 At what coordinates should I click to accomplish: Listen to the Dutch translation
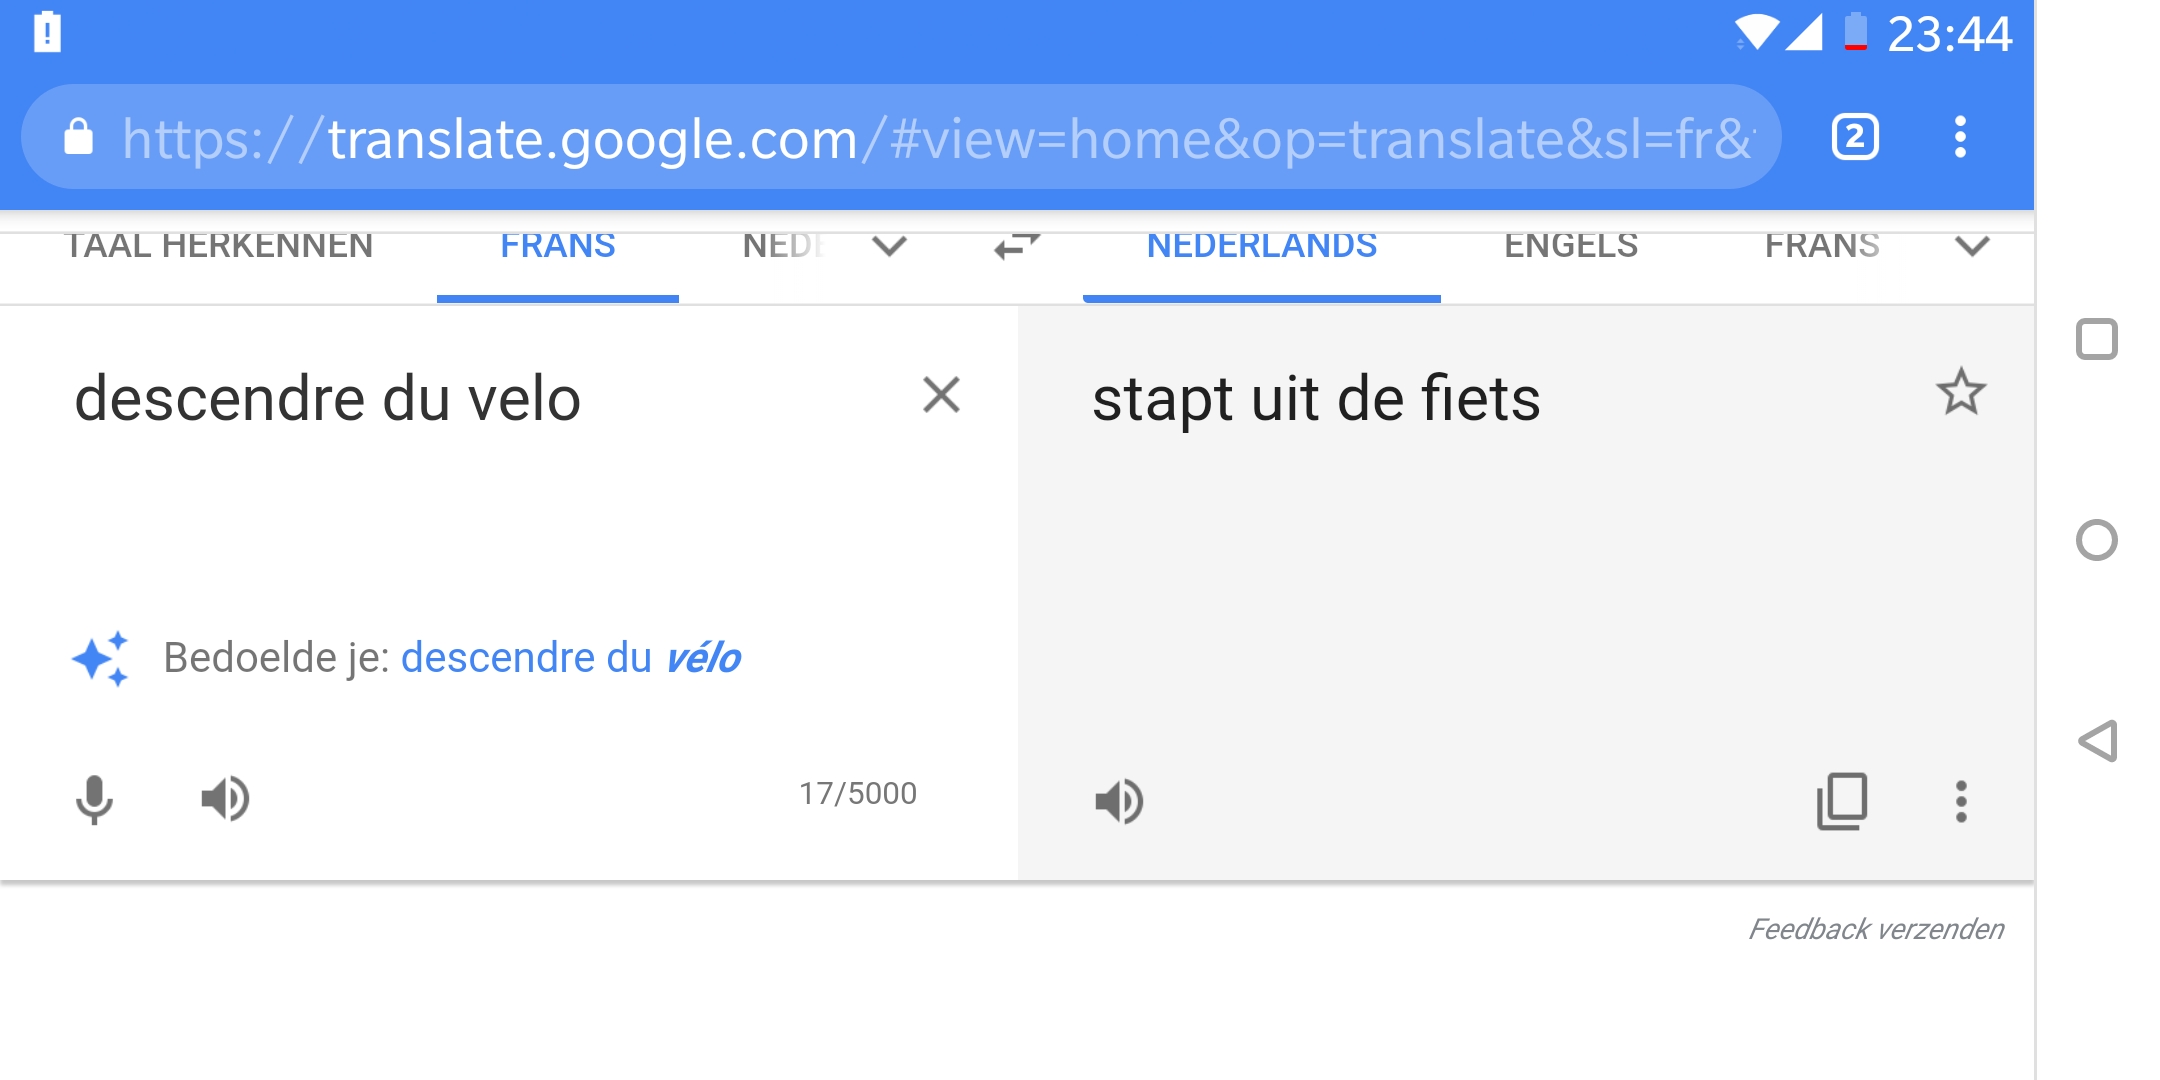pos(1119,801)
